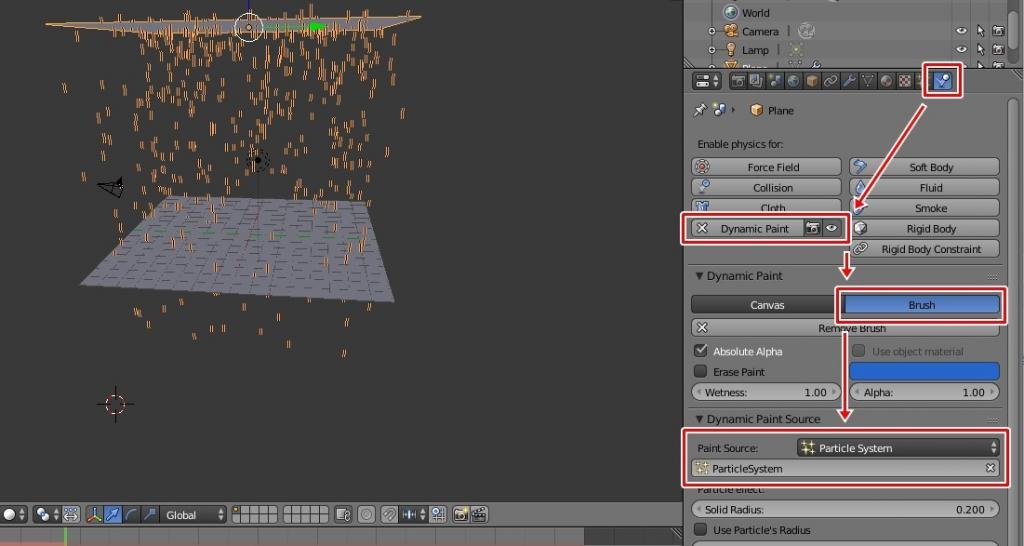Enable Erase Paint checkbox
The image size is (1024, 546).
point(701,371)
